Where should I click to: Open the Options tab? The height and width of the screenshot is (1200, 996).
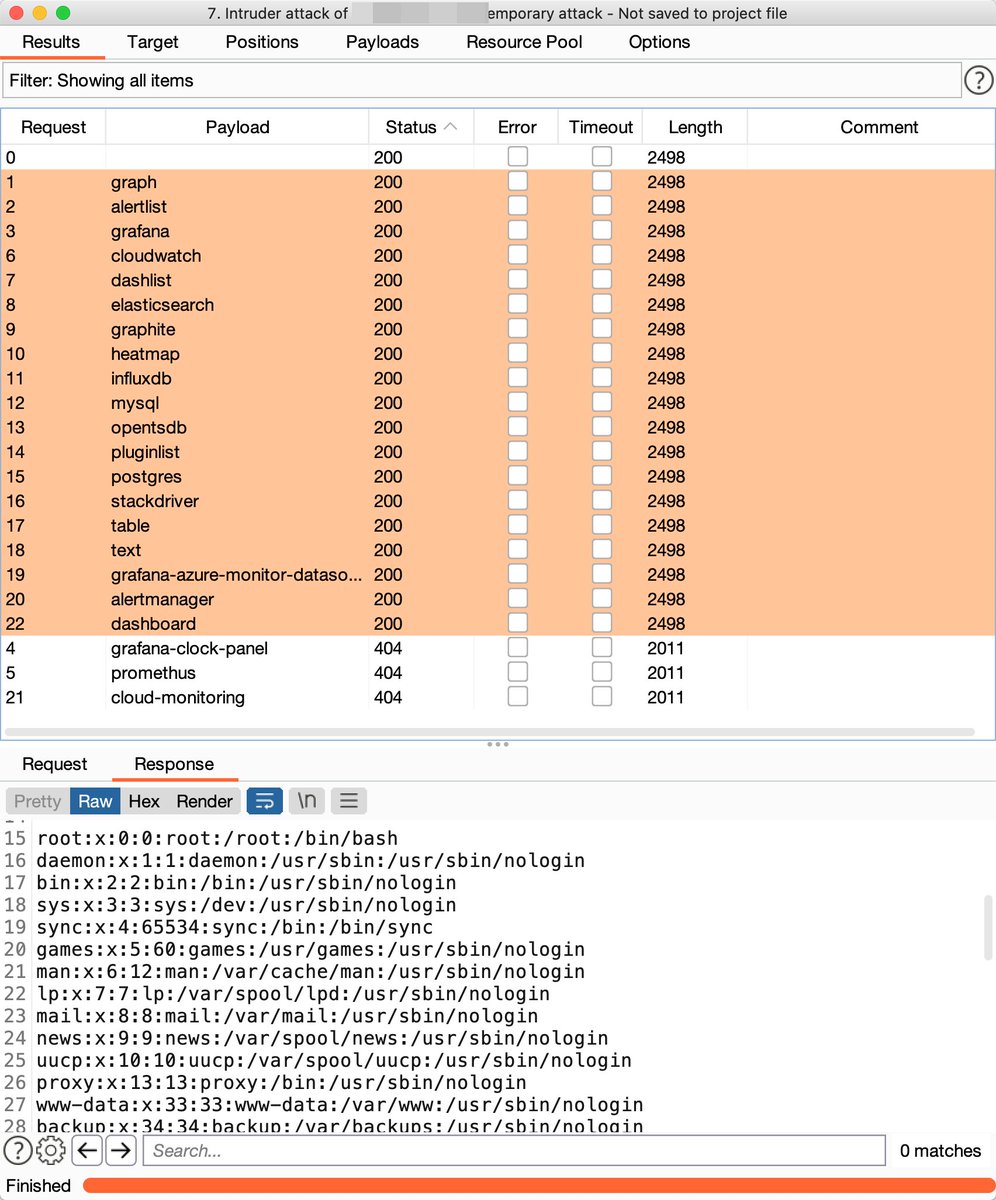[x=659, y=42]
